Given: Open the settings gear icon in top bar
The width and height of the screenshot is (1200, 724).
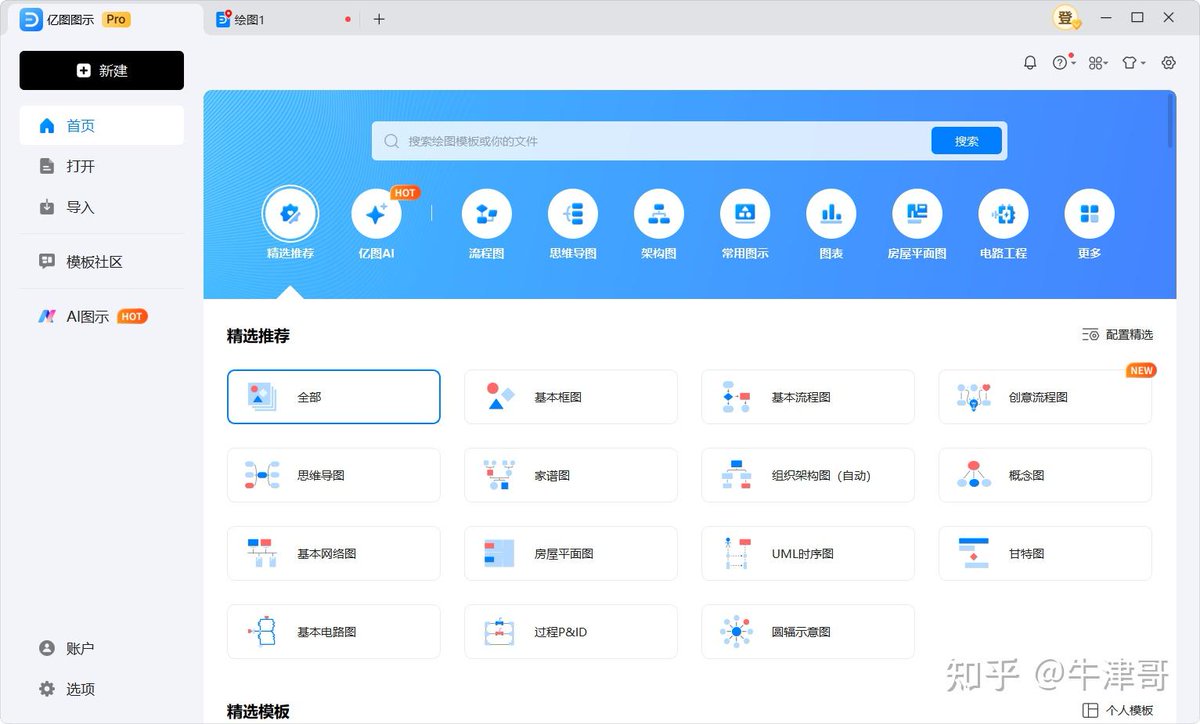Looking at the screenshot, I should click(x=1169, y=63).
